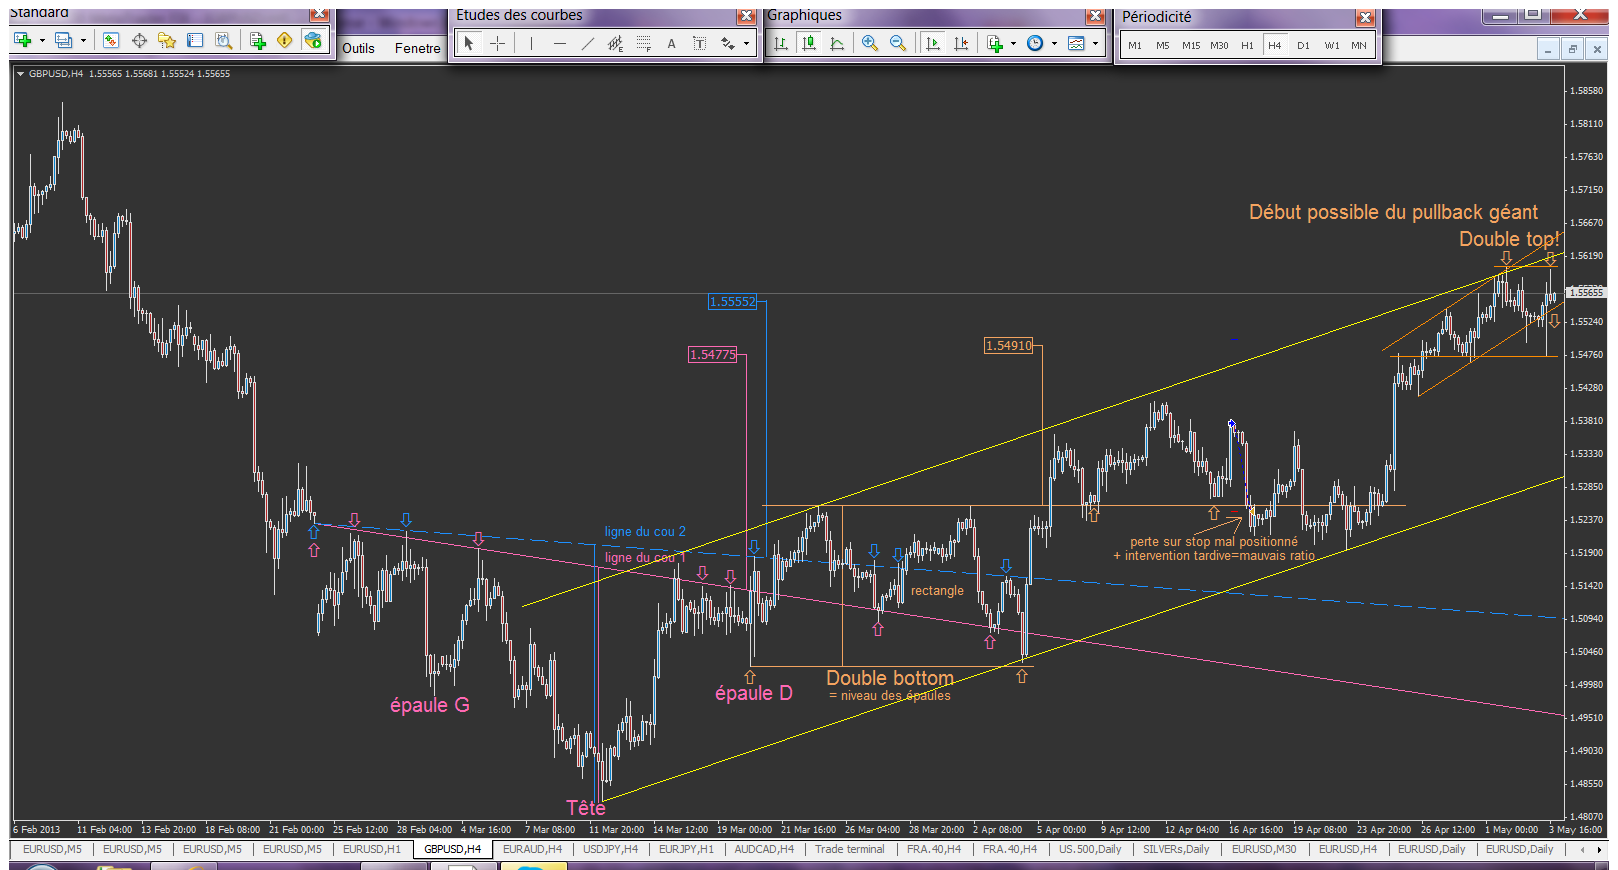Screen dimensions: 1618x870
Task: Launch the Strategy Tester magnifier icon
Action: (223, 40)
